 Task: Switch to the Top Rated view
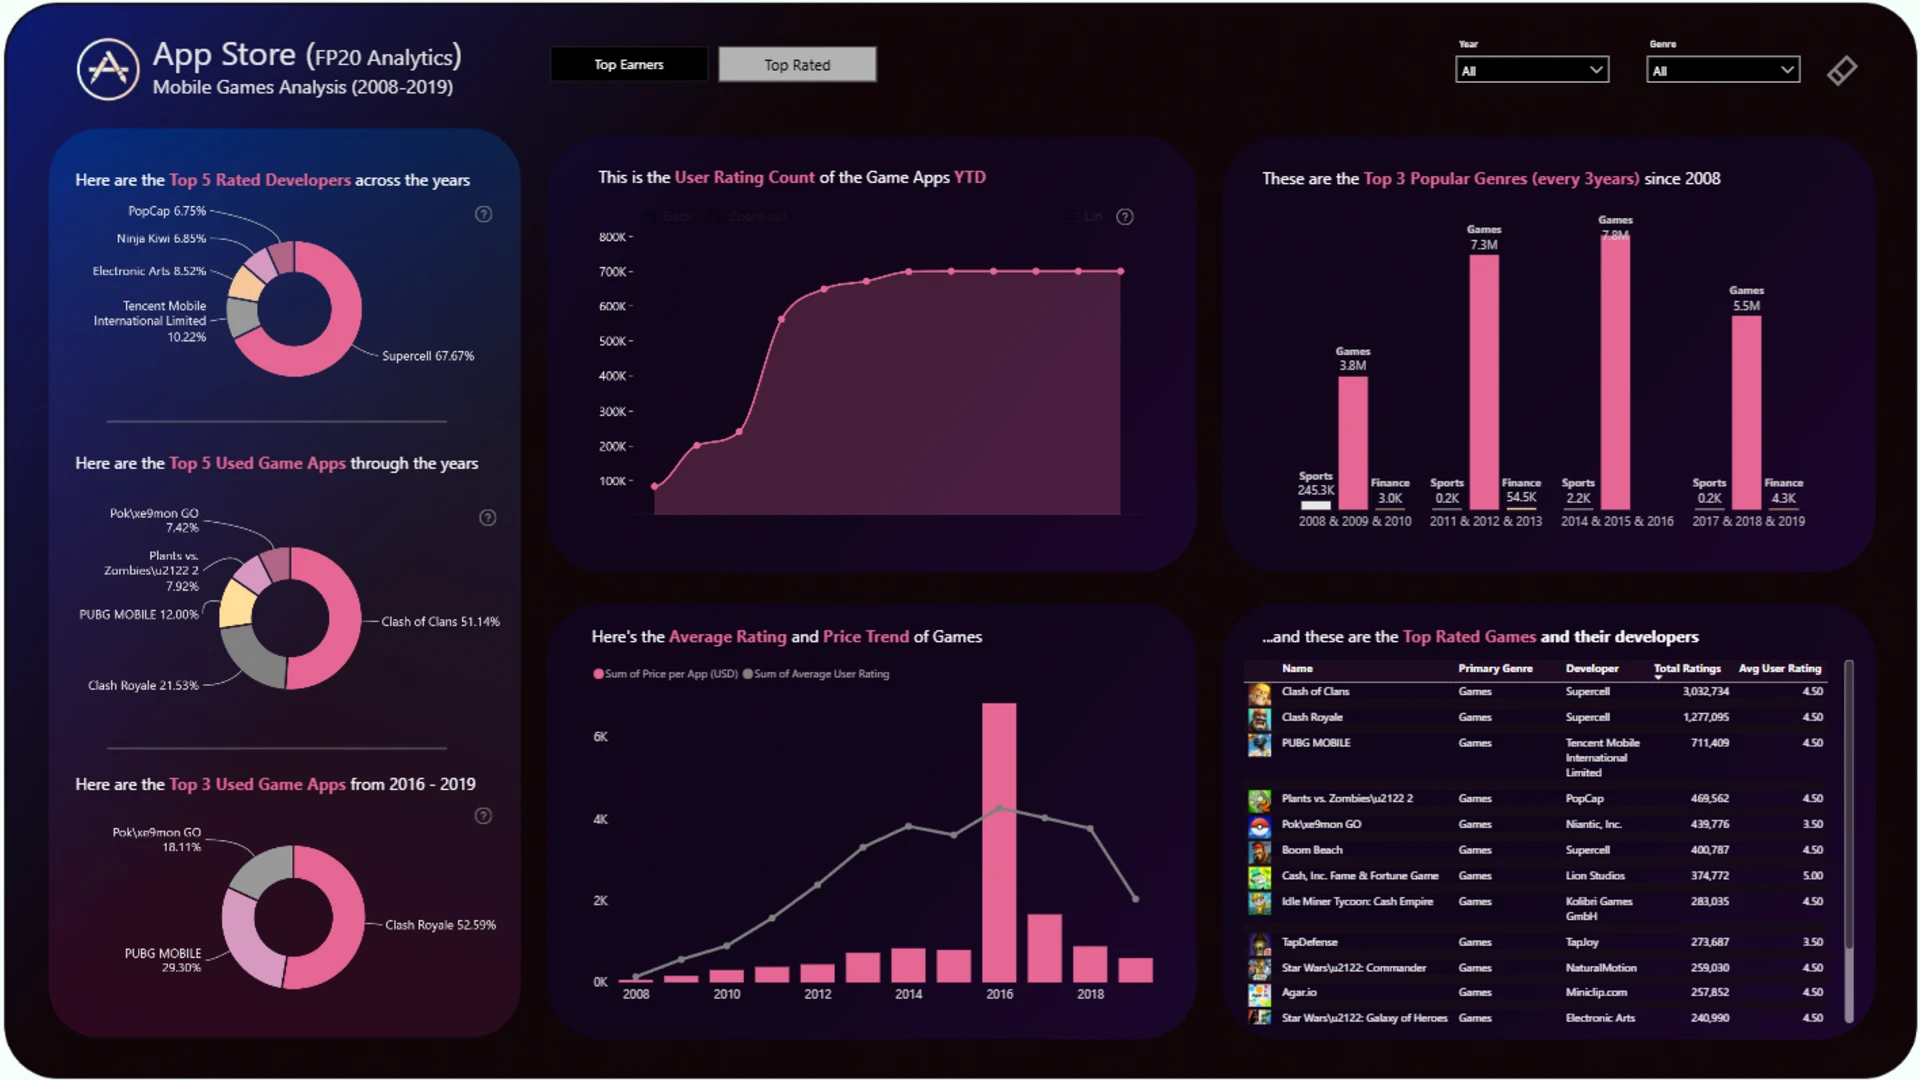coord(797,65)
